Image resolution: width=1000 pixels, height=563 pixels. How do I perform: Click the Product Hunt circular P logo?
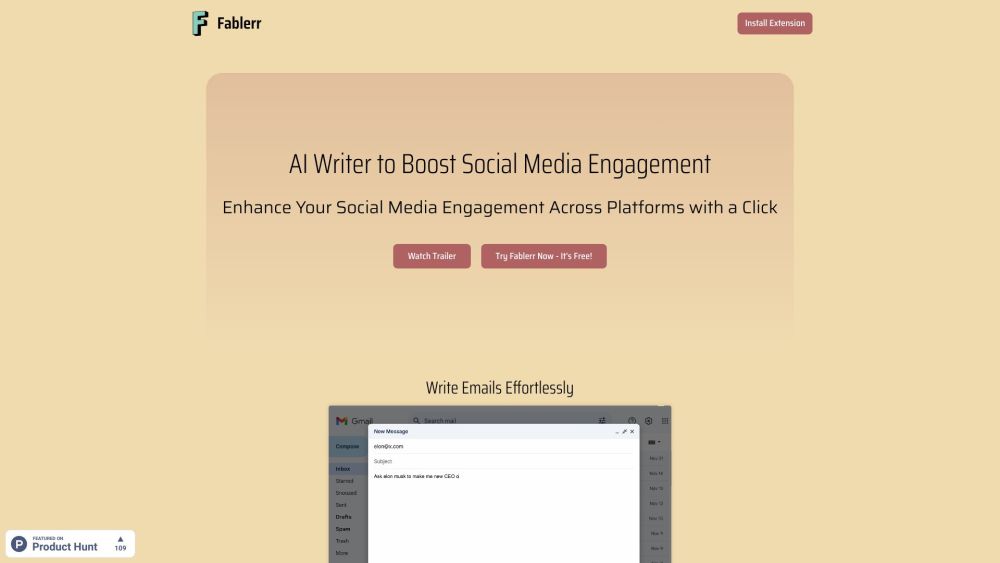[x=19, y=543]
